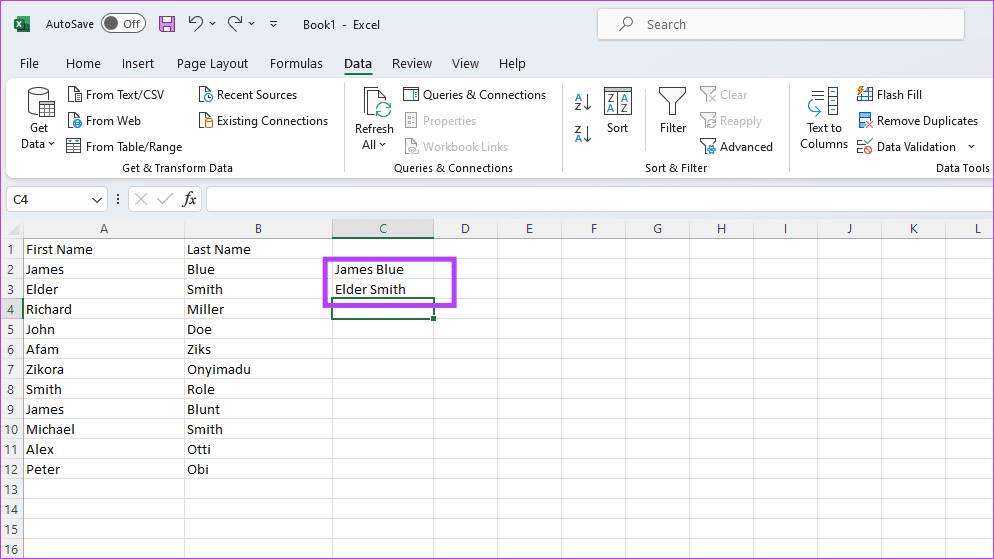Open the Undo history dropdown arrow
Screen dimensions: 994x559
(212, 24)
